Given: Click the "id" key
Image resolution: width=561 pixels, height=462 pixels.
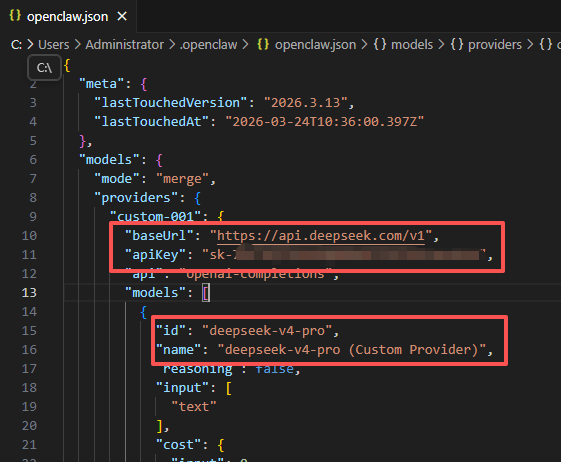Looking at the screenshot, I should (x=170, y=331).
